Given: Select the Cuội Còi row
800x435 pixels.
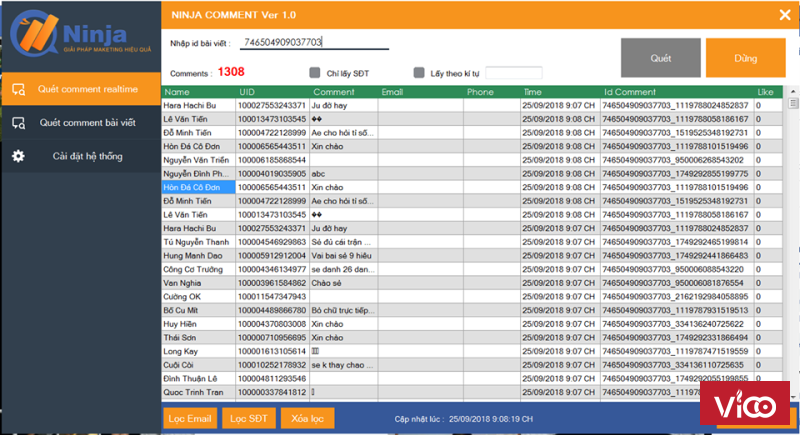Looking at the screenshot, I should (472, 365).
